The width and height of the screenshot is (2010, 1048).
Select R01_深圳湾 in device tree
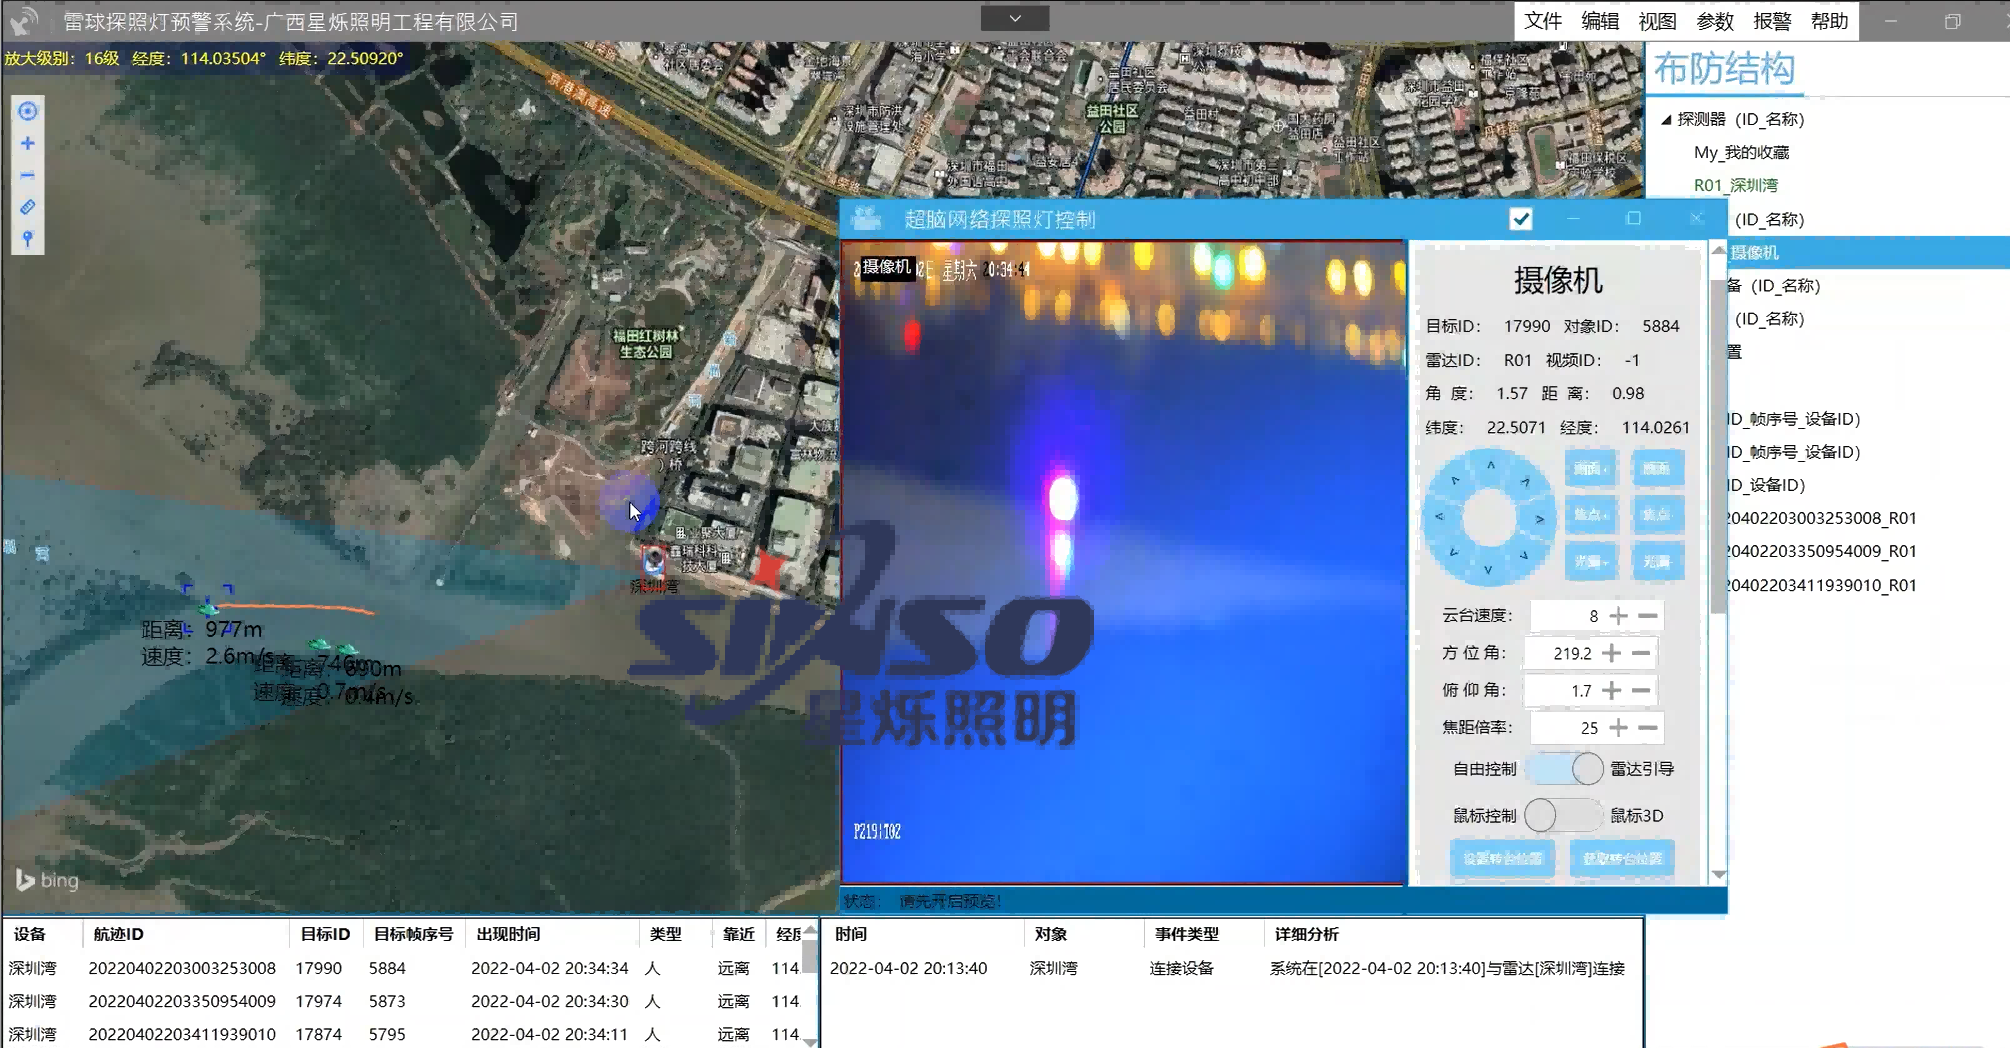[1735, 186]
